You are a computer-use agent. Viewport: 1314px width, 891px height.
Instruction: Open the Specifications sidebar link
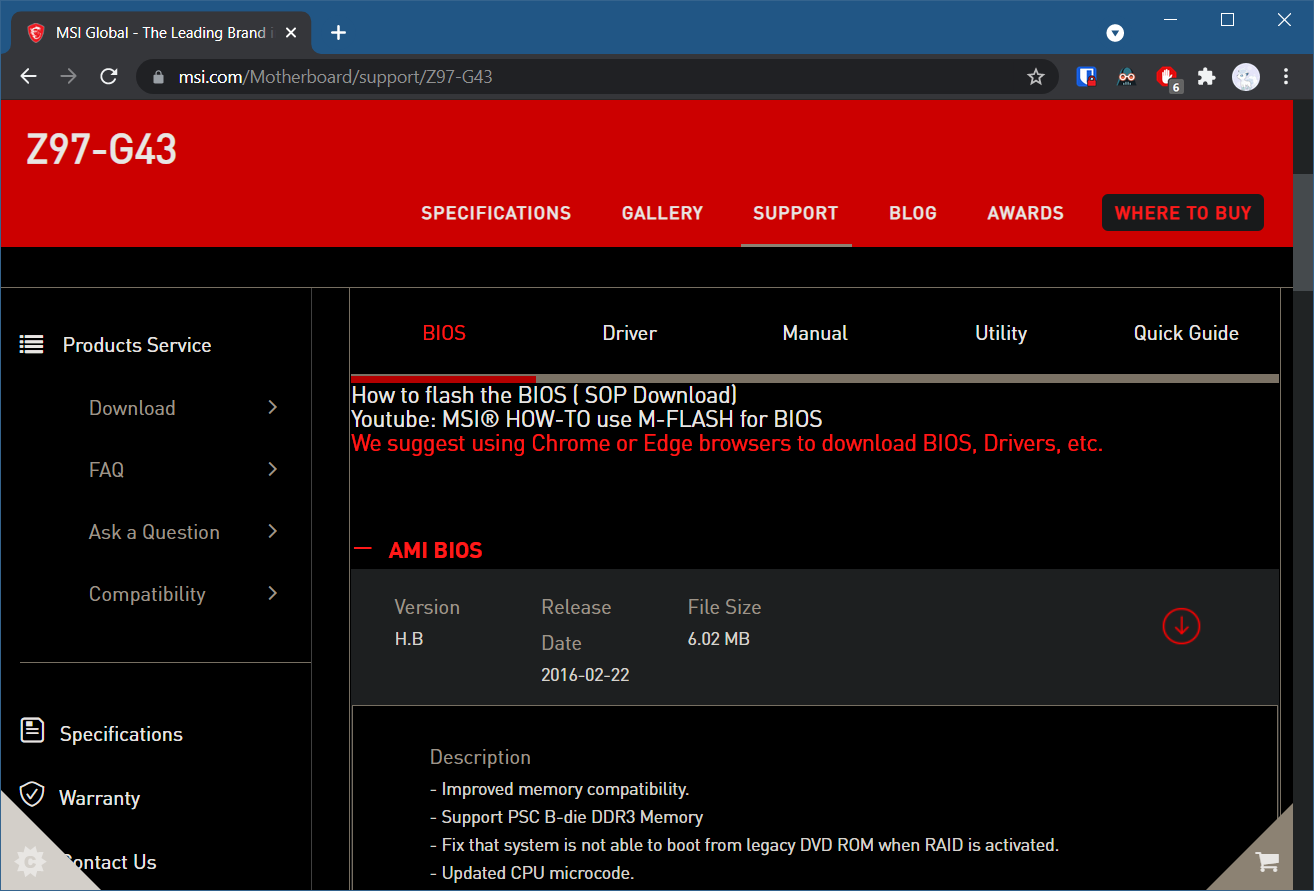pos(121,734)
